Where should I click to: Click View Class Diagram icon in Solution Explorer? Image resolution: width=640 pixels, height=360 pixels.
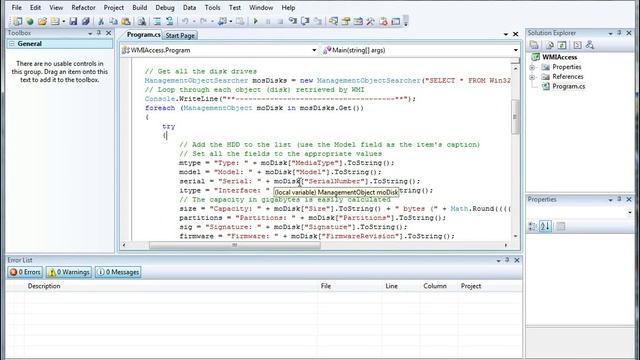click(589, 45)
